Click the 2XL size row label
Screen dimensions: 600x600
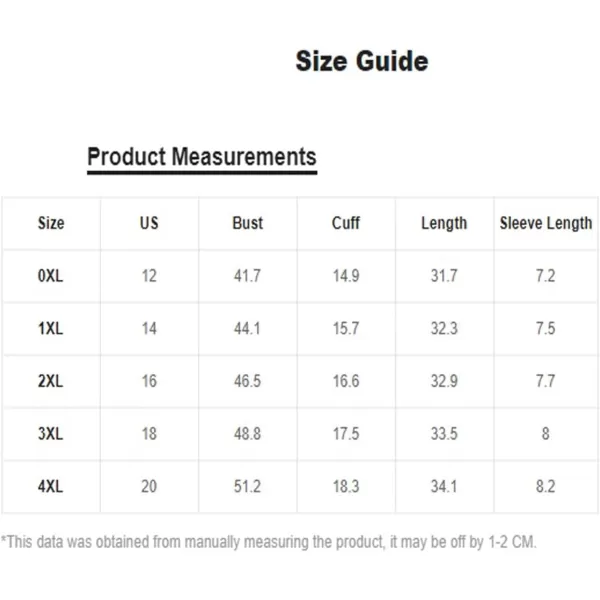50,381
